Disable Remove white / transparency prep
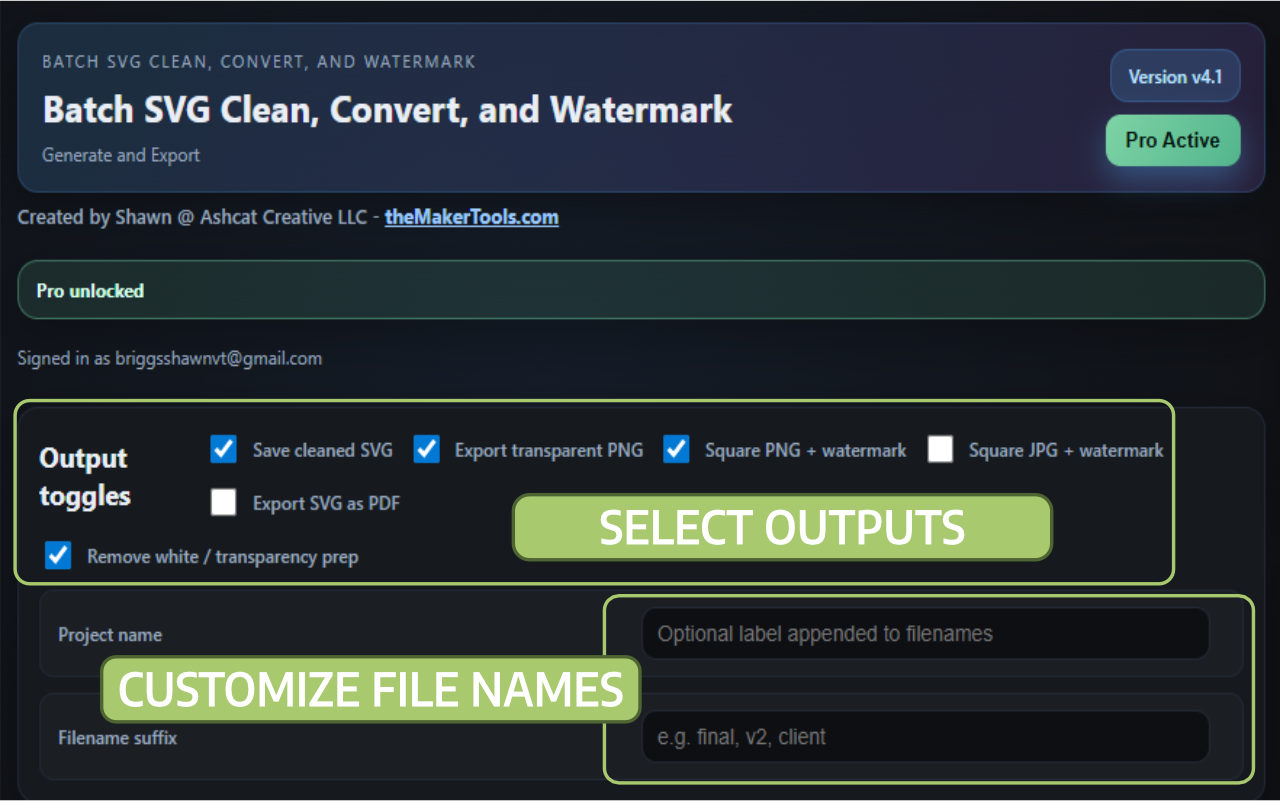Viewport: 1281px width, 801px height. 57,557
